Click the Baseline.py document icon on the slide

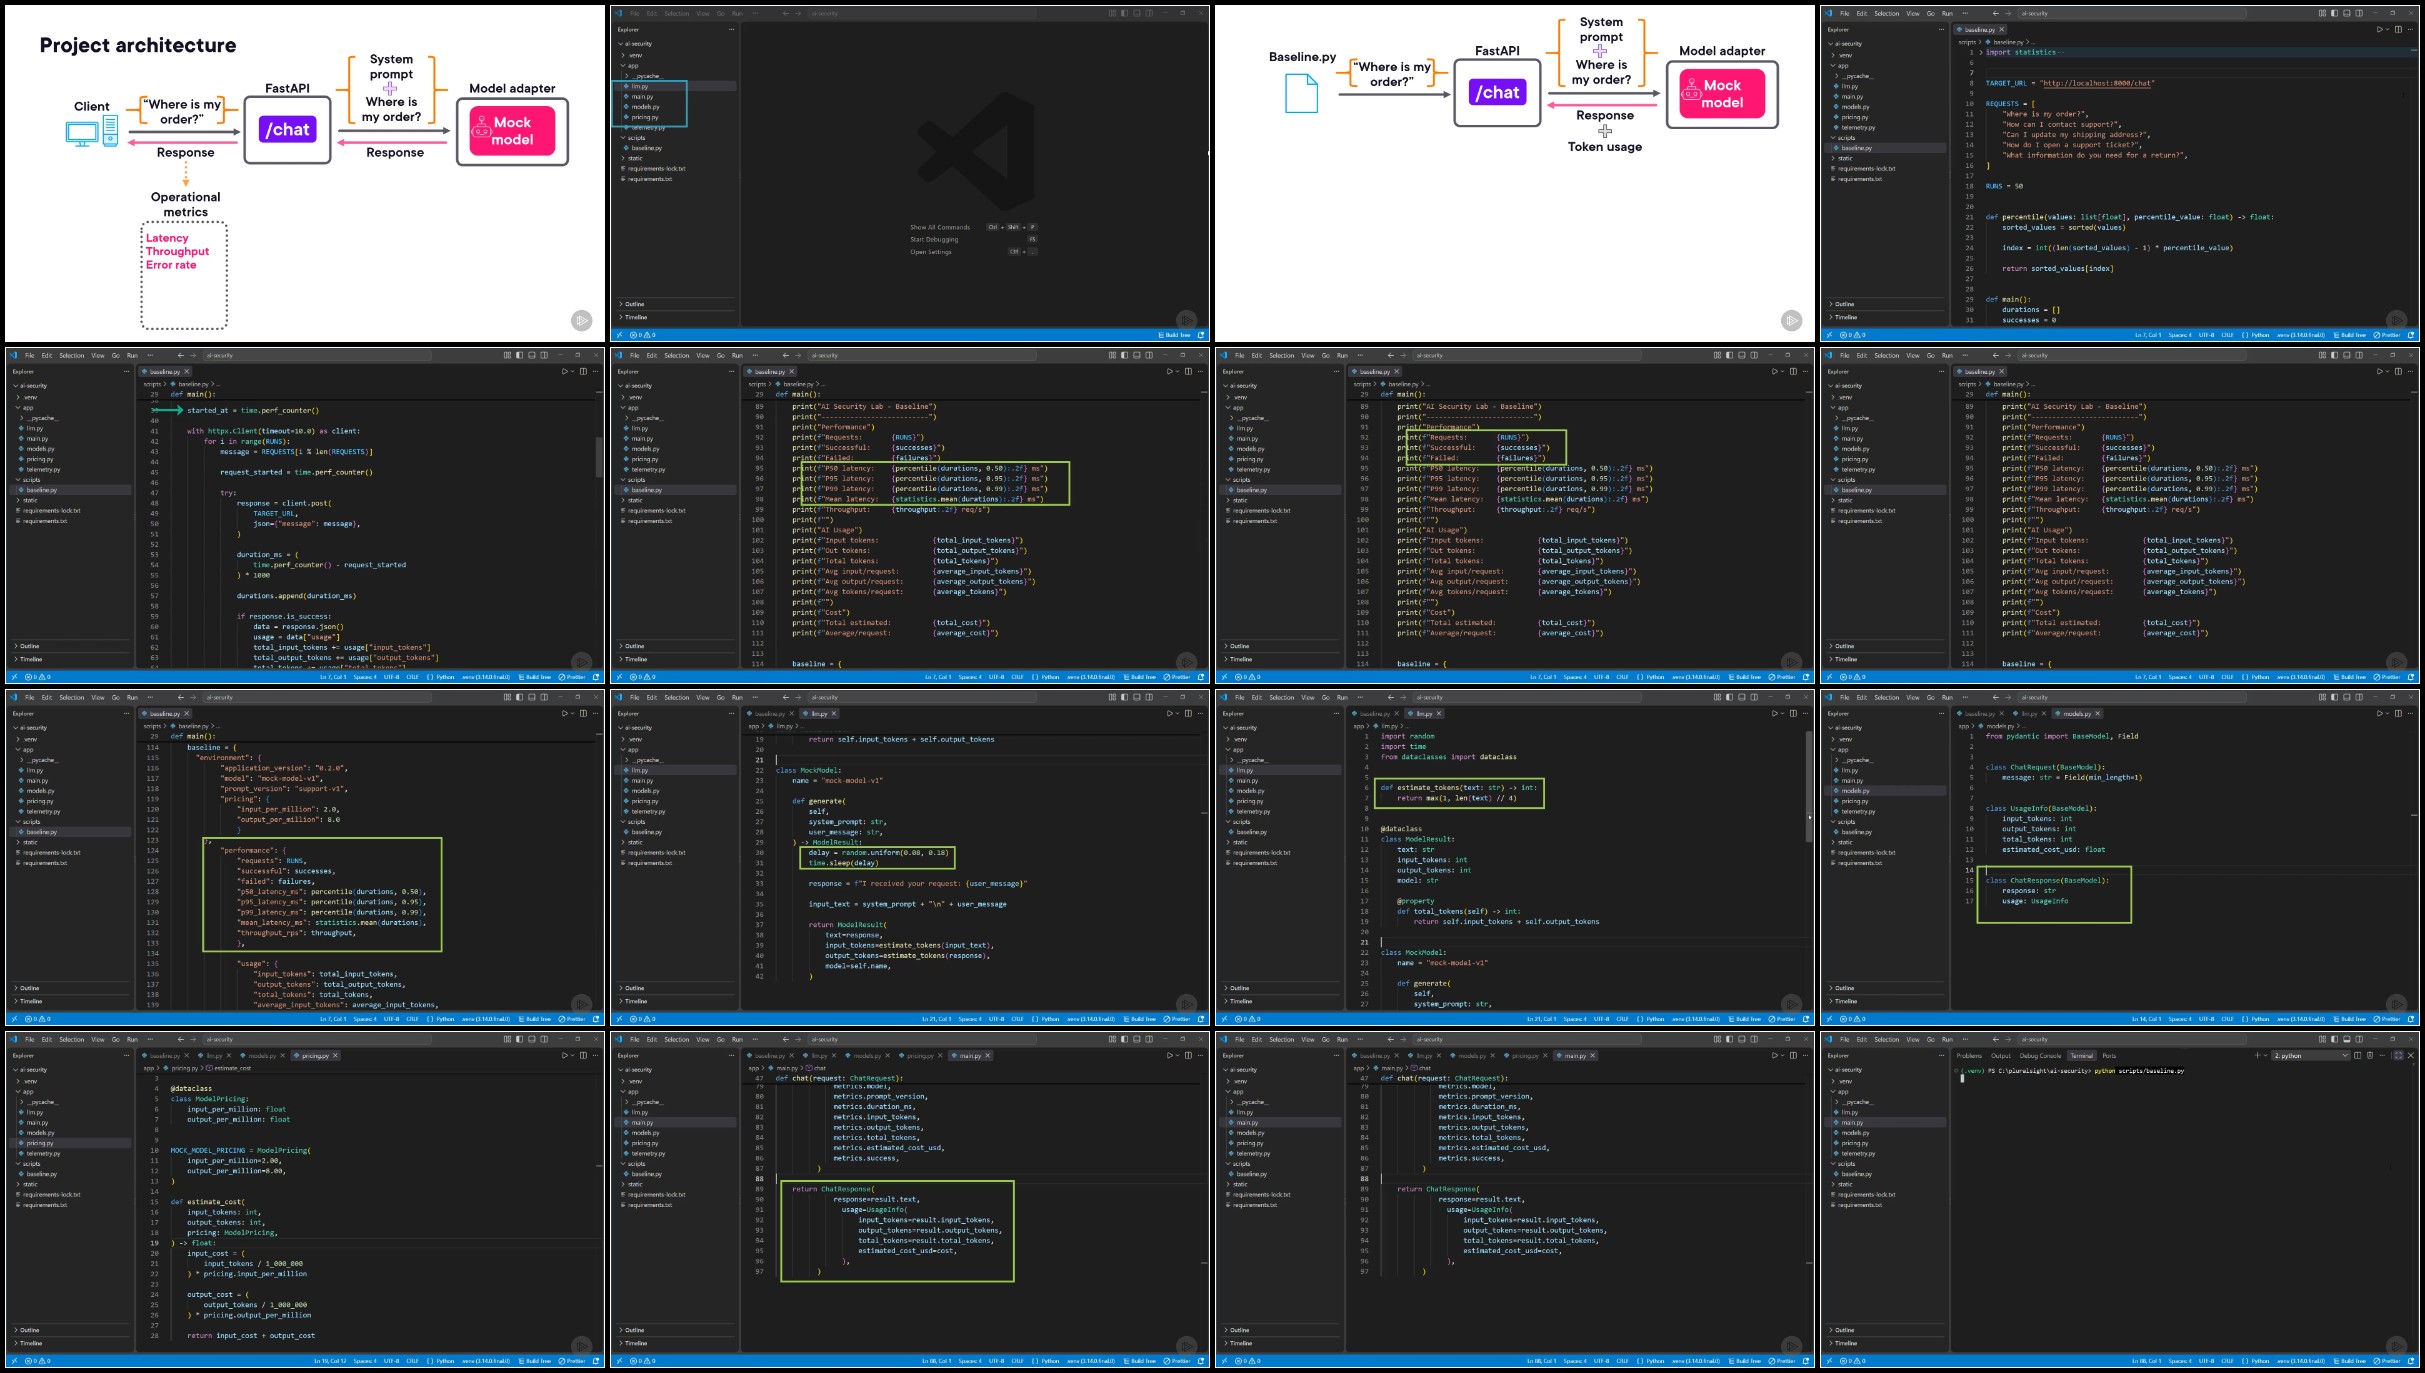[x=1301, y=93]
